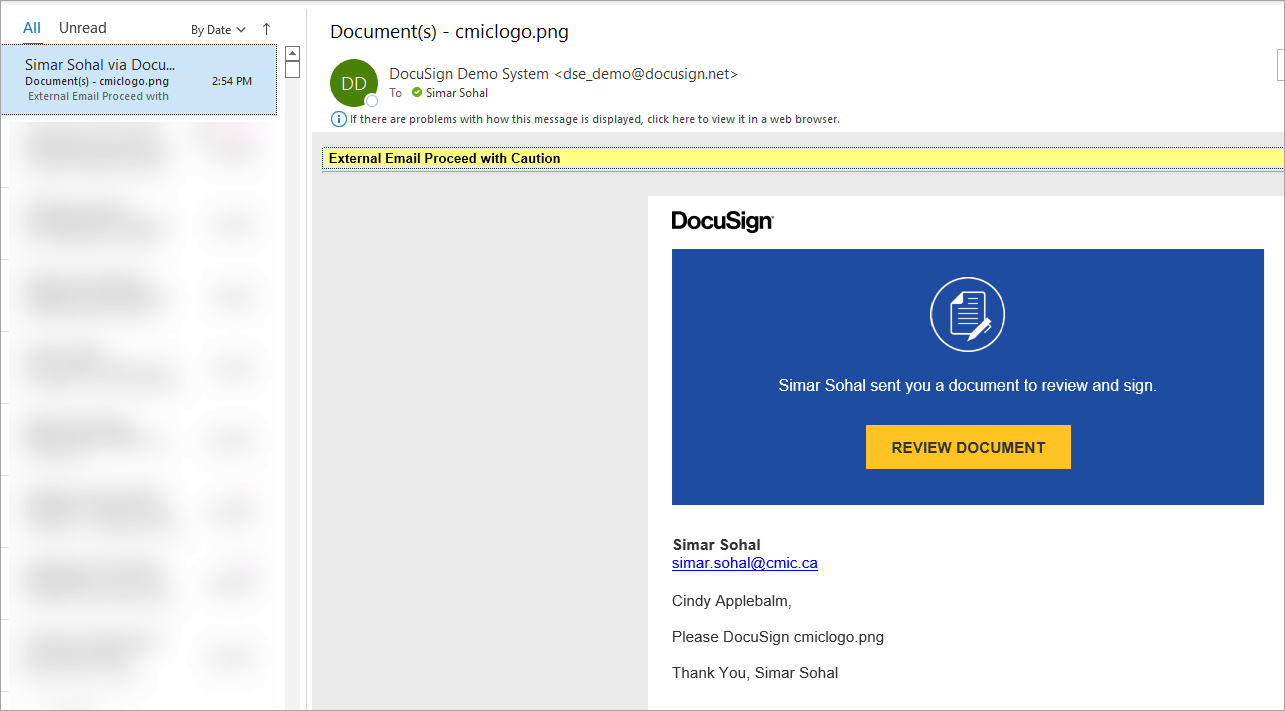Open the simar.sohal@cmic.ca email link
1285x711 pixels.
[745, 563]
